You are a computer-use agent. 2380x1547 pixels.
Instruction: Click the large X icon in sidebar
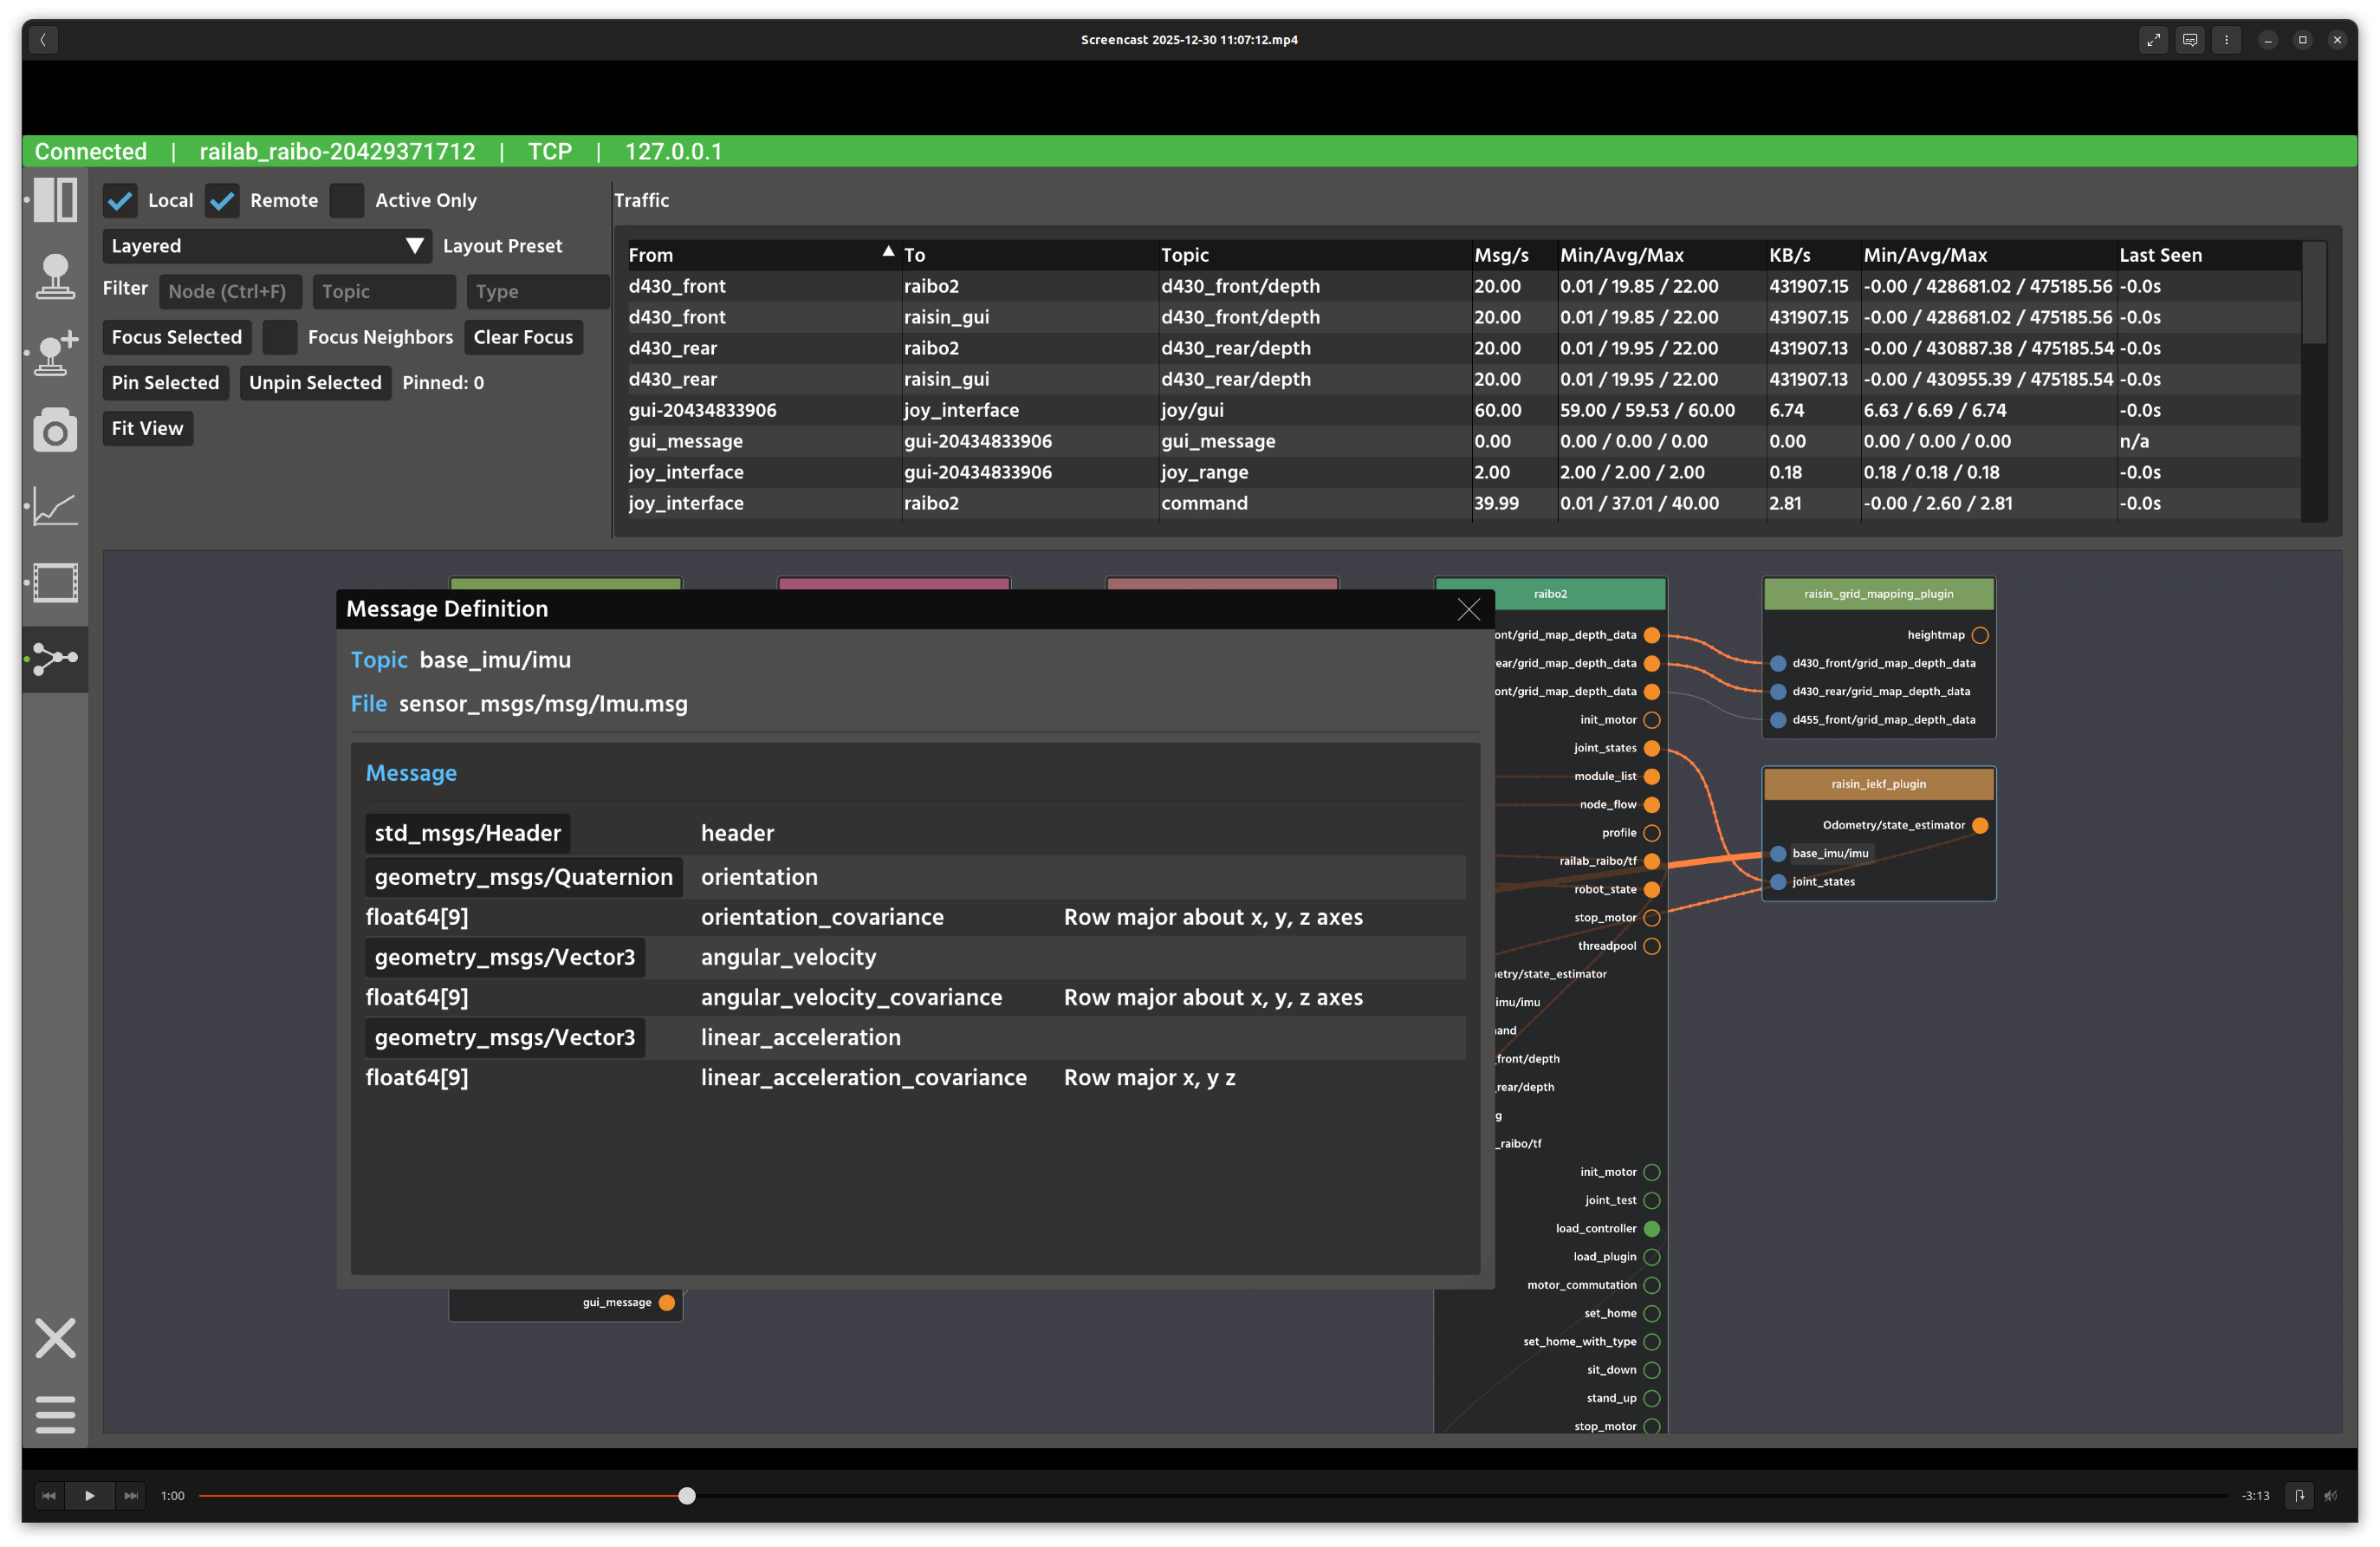(x=55, y=1338)
